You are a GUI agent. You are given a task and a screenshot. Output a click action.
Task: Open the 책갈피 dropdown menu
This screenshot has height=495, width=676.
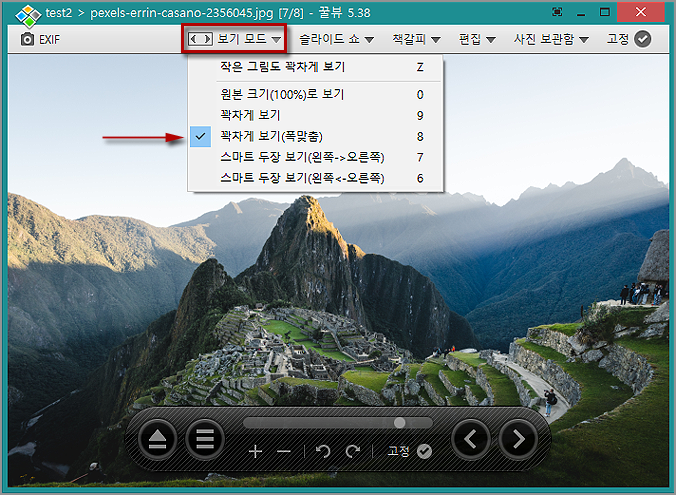click(416, 39)
